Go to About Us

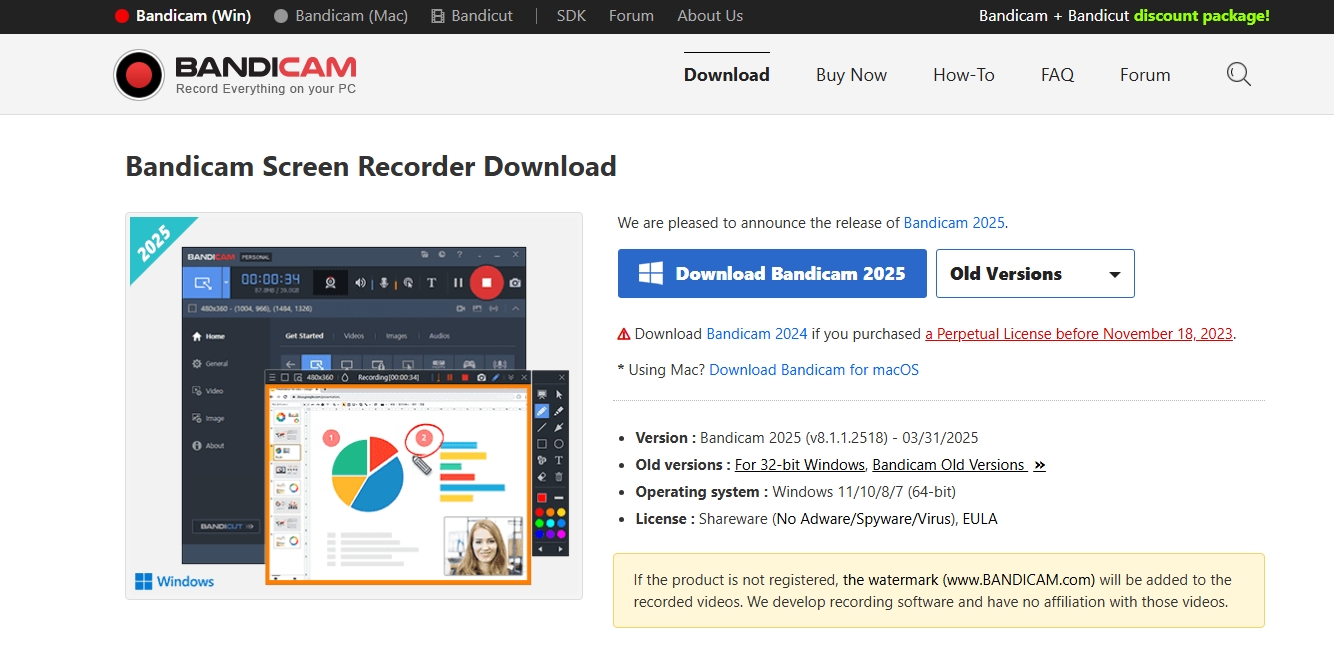click(710, 16)
